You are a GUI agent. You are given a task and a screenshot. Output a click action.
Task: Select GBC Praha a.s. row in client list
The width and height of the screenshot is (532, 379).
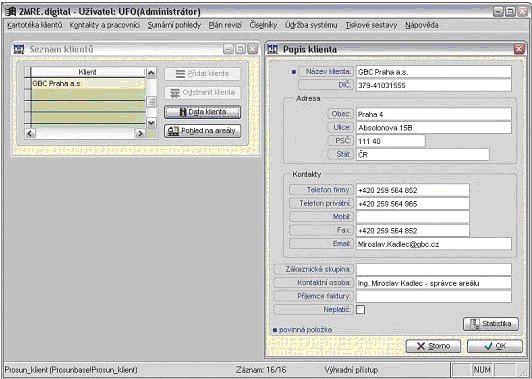[88, 83]
